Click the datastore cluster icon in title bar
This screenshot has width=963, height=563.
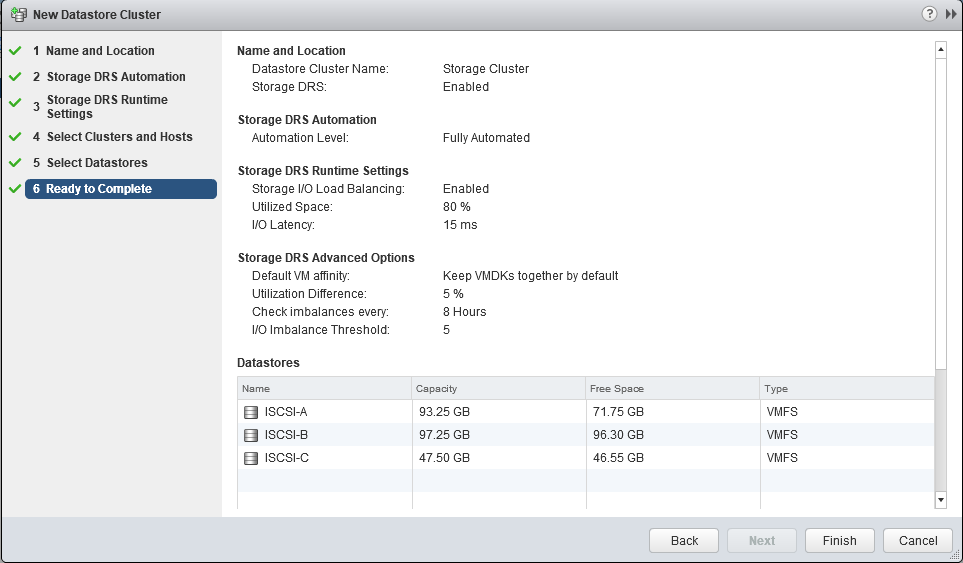pyautogui.click(x=18, y=15)
